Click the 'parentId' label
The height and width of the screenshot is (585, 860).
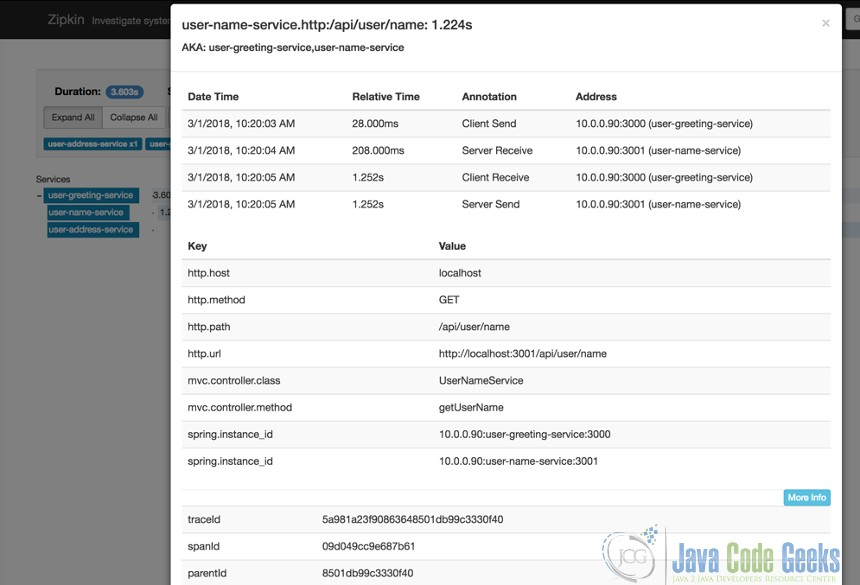click(x=207, y=573)
